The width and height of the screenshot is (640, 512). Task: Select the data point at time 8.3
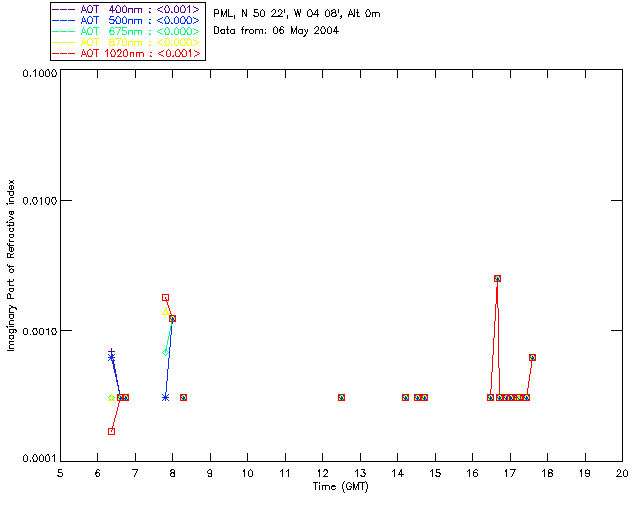click(184, 397)
